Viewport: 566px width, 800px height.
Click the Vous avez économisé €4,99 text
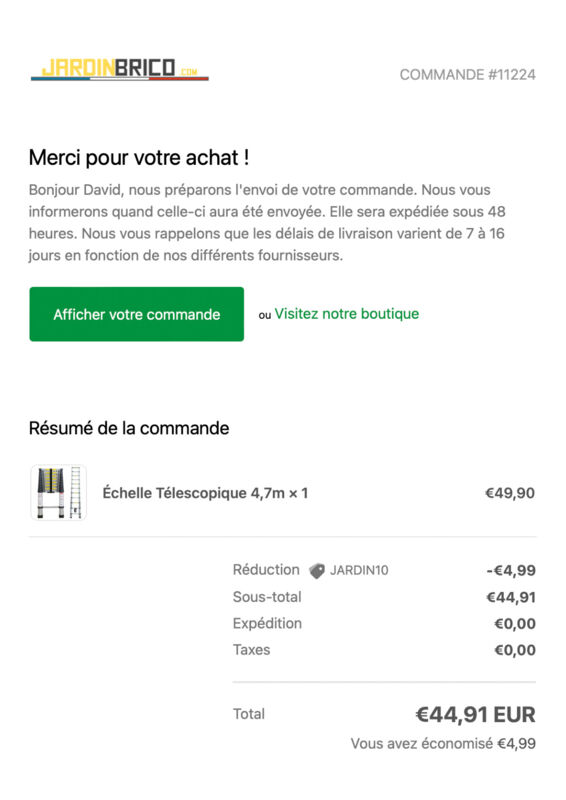point(443,744)
